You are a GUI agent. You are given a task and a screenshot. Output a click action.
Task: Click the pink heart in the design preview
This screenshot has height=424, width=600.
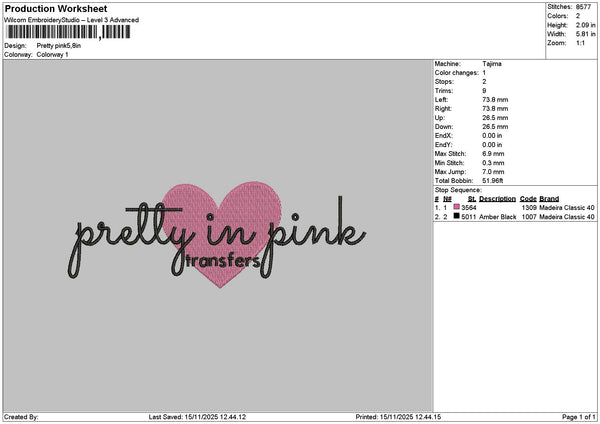[222, 234]
